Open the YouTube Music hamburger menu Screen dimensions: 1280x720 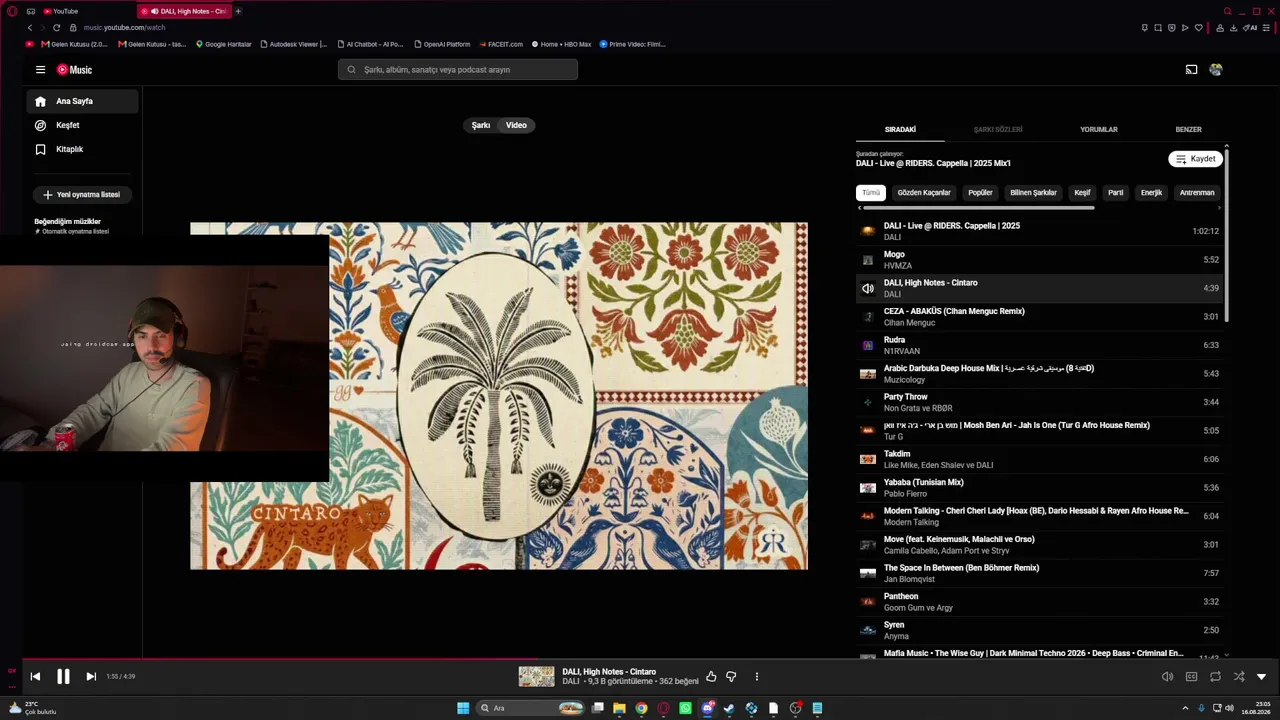point(40,70)
